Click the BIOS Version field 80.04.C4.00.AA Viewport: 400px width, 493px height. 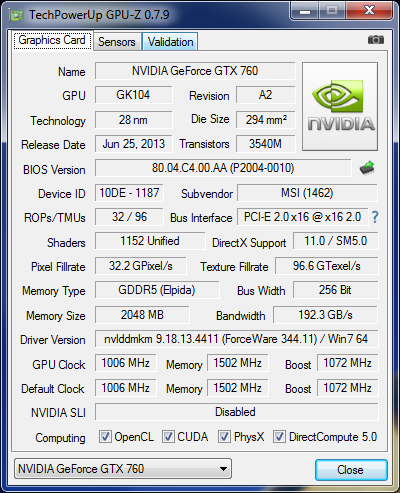coord(223,168)
